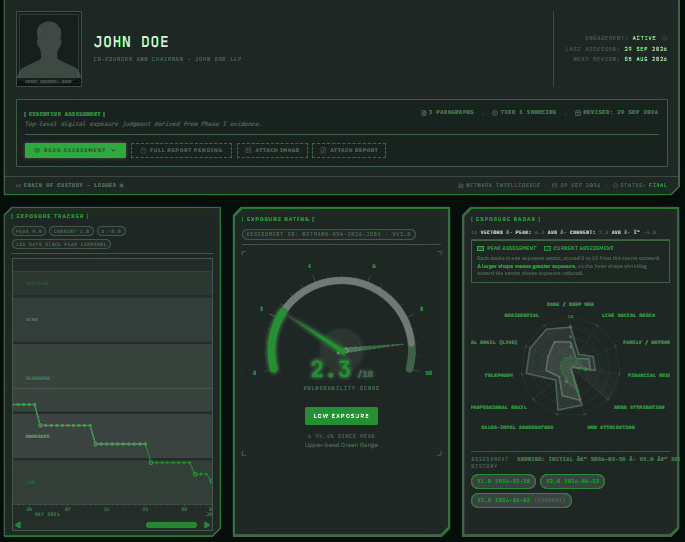Click the Current pill in Exposure Tracker
The image size is (685, 542).
point(71,231)
